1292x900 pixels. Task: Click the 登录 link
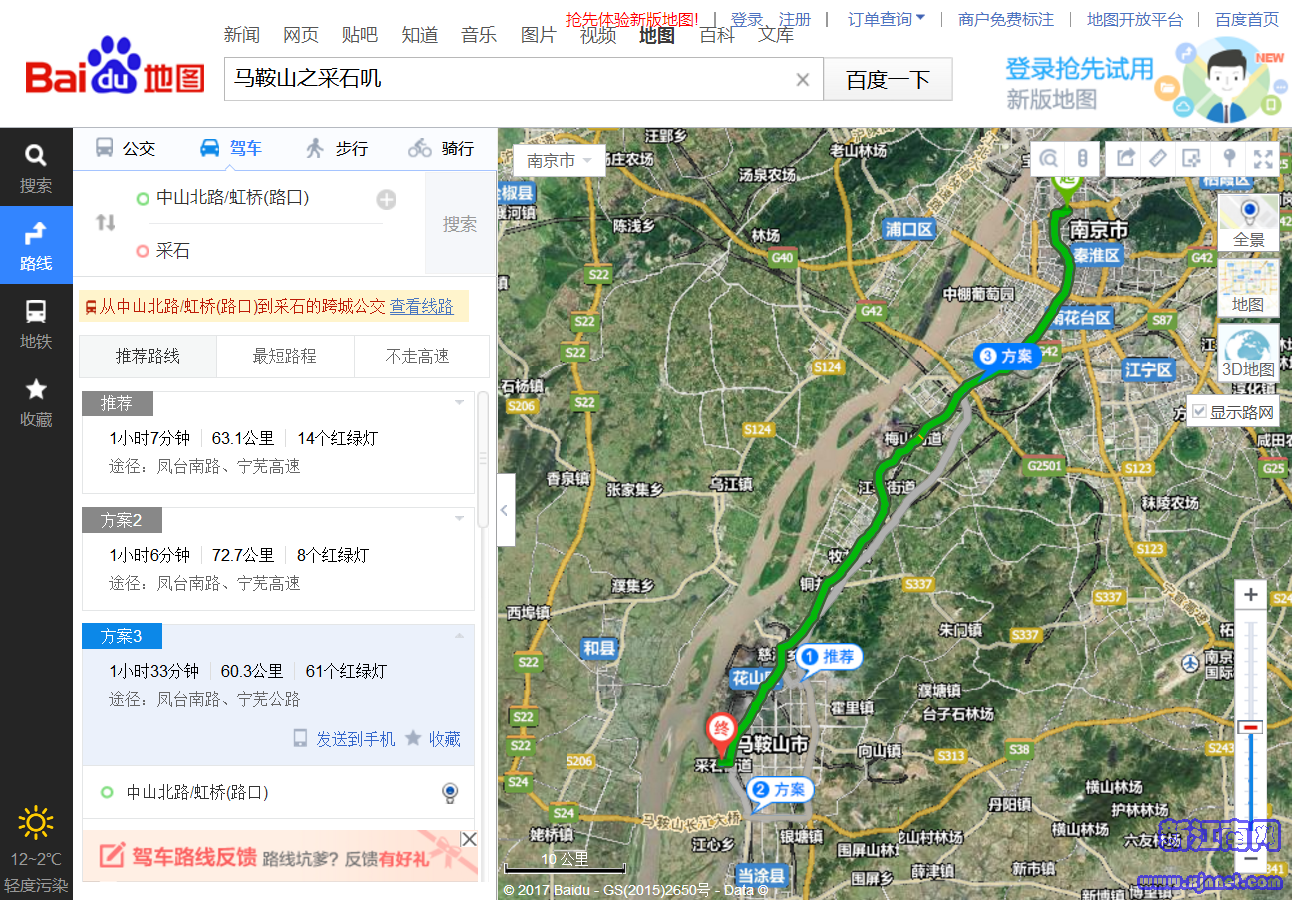pyautogui.click(x=747, y=19)
